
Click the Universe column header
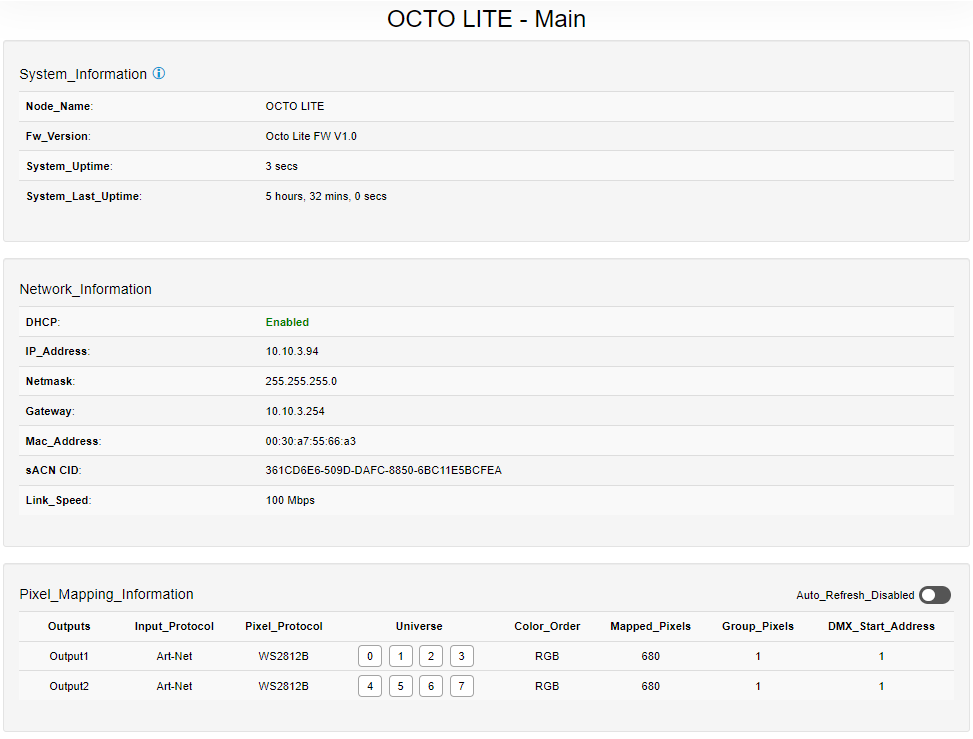click(419, 626)
